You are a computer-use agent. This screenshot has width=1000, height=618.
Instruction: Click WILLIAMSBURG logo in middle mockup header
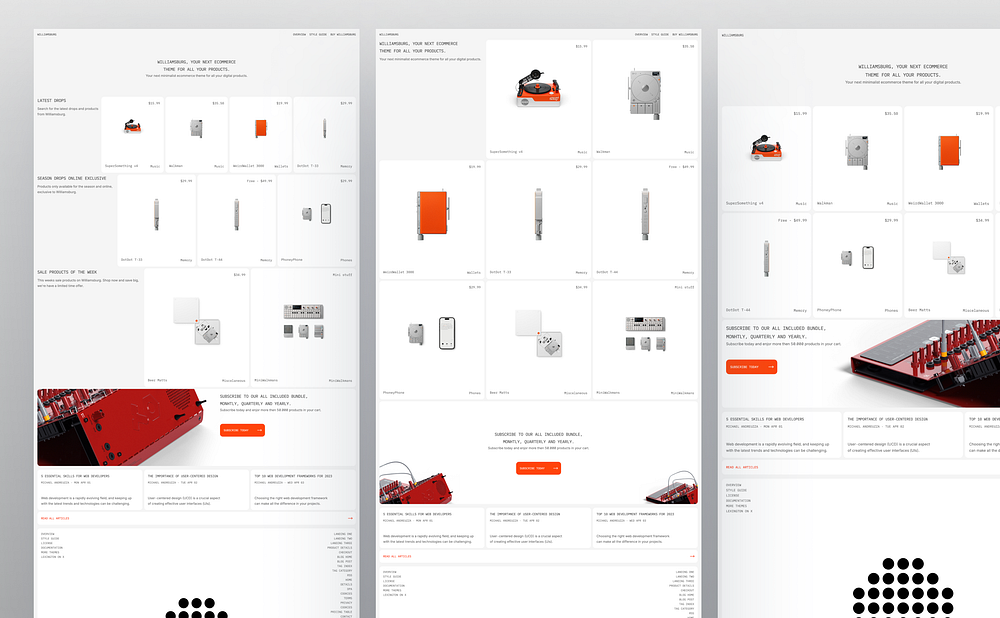point(388,34)
